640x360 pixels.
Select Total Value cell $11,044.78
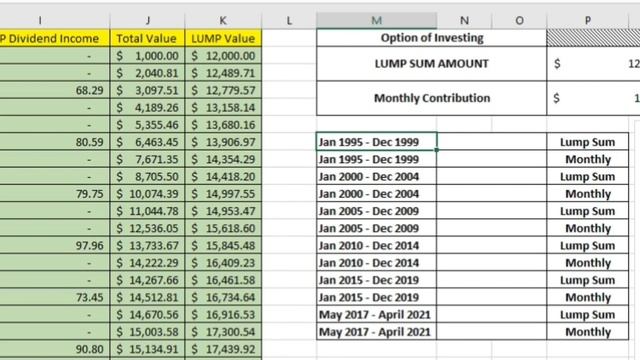(147, 211)
